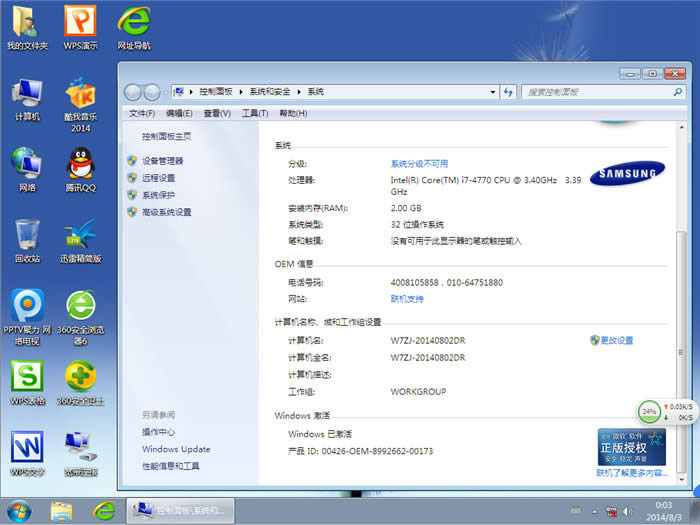The width and height of the screenshot is (700, 525).
Task: Open the 联机支持 website link
Action: pyautogui.click(x=407, y=299)
